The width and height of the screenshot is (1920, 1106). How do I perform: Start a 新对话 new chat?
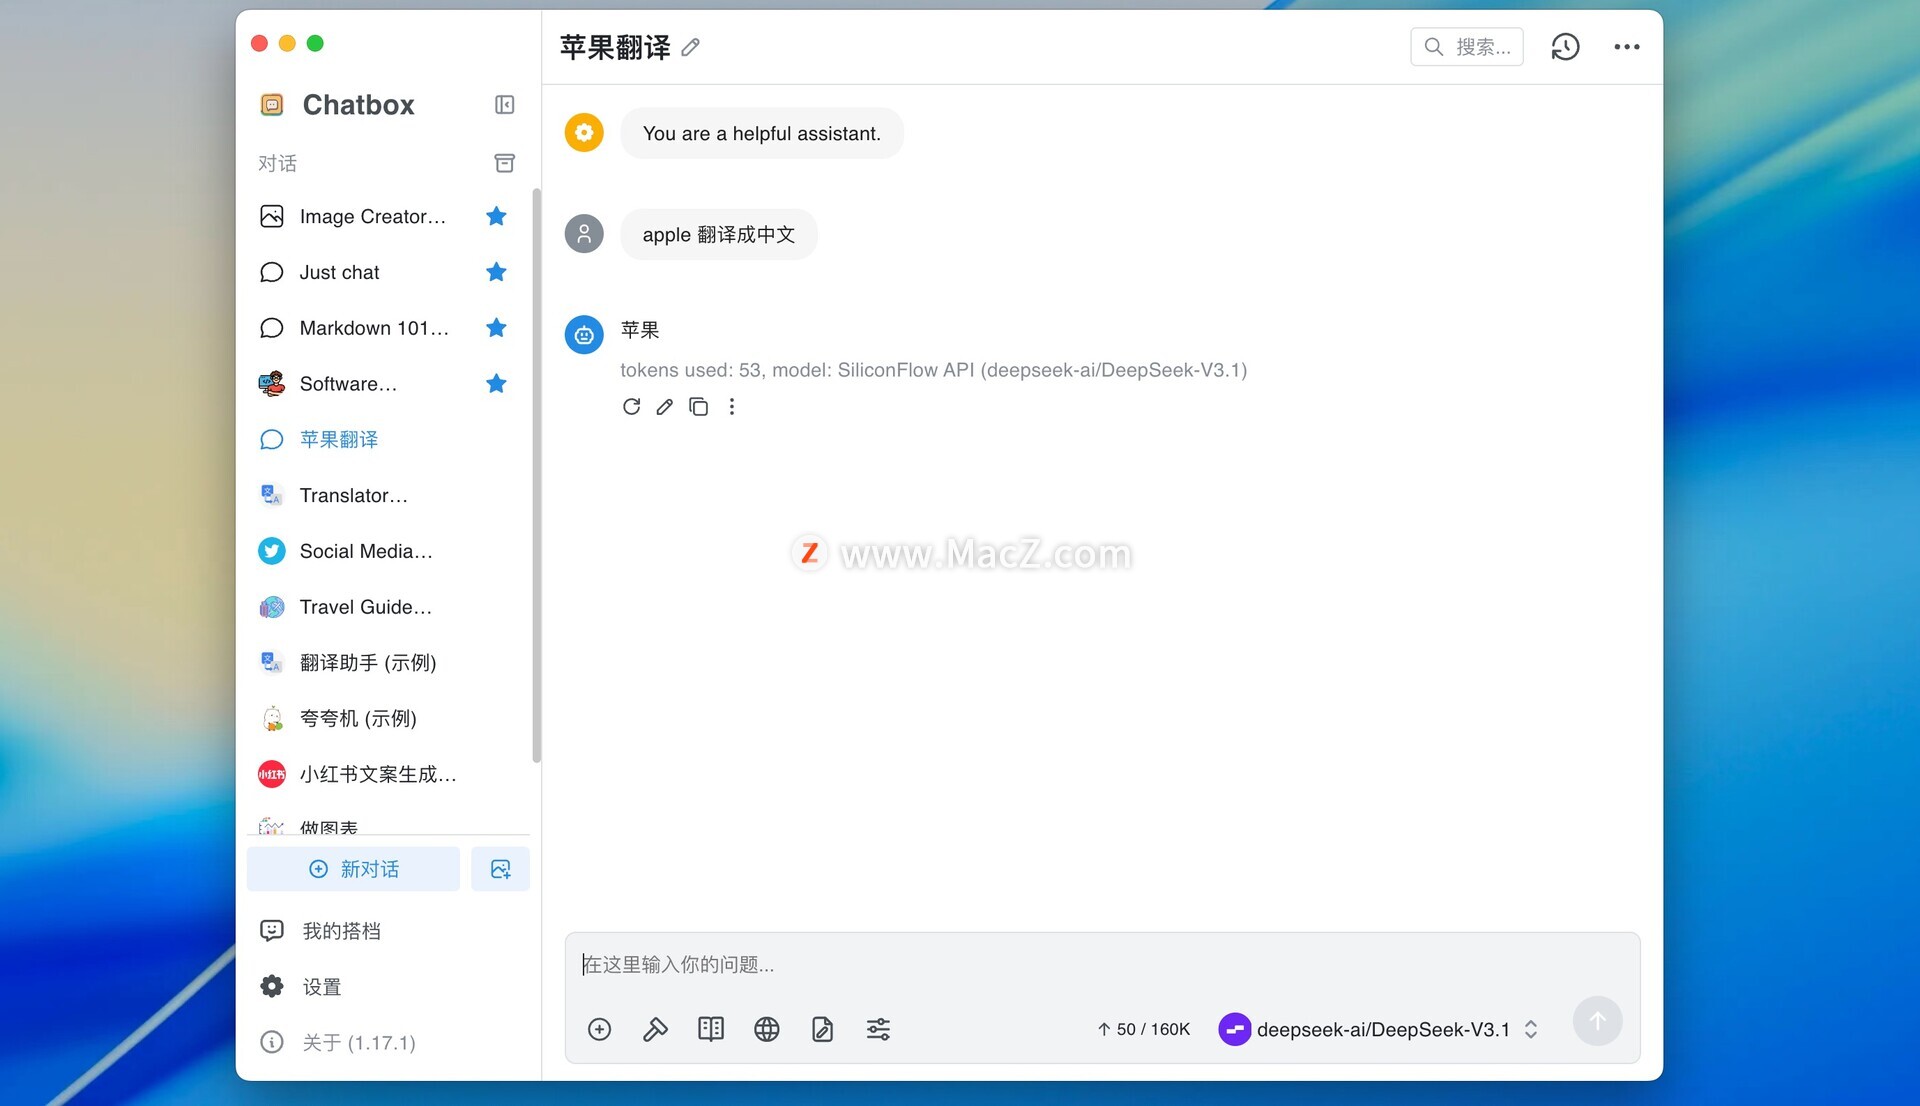(353, 869)
